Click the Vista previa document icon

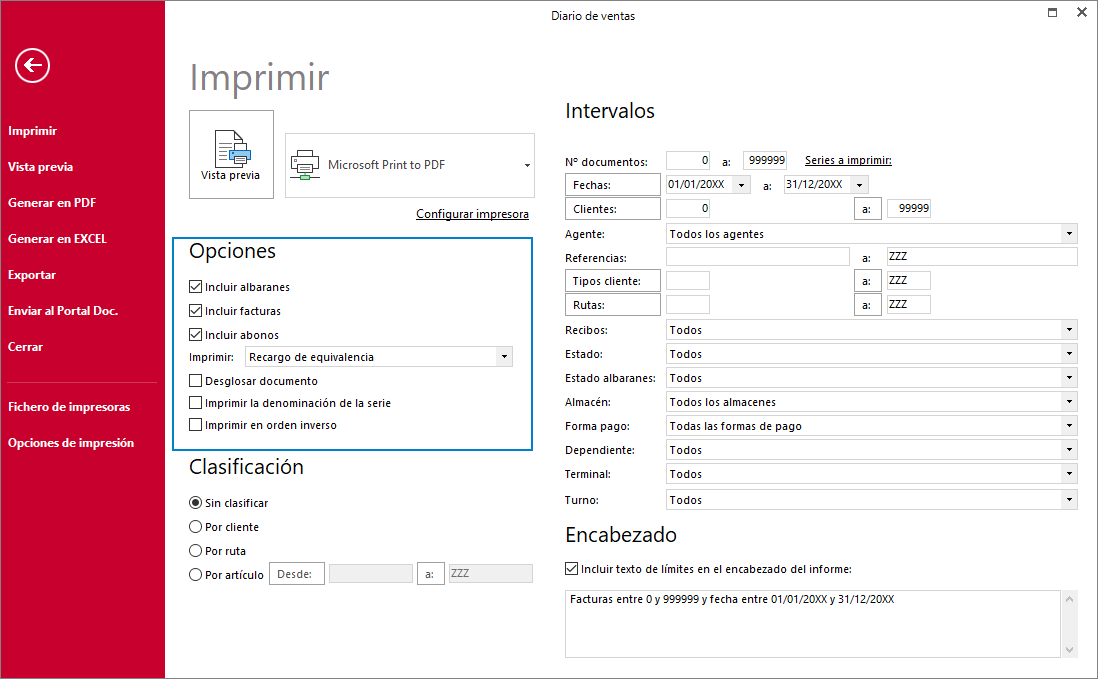(x=232, y=149)
